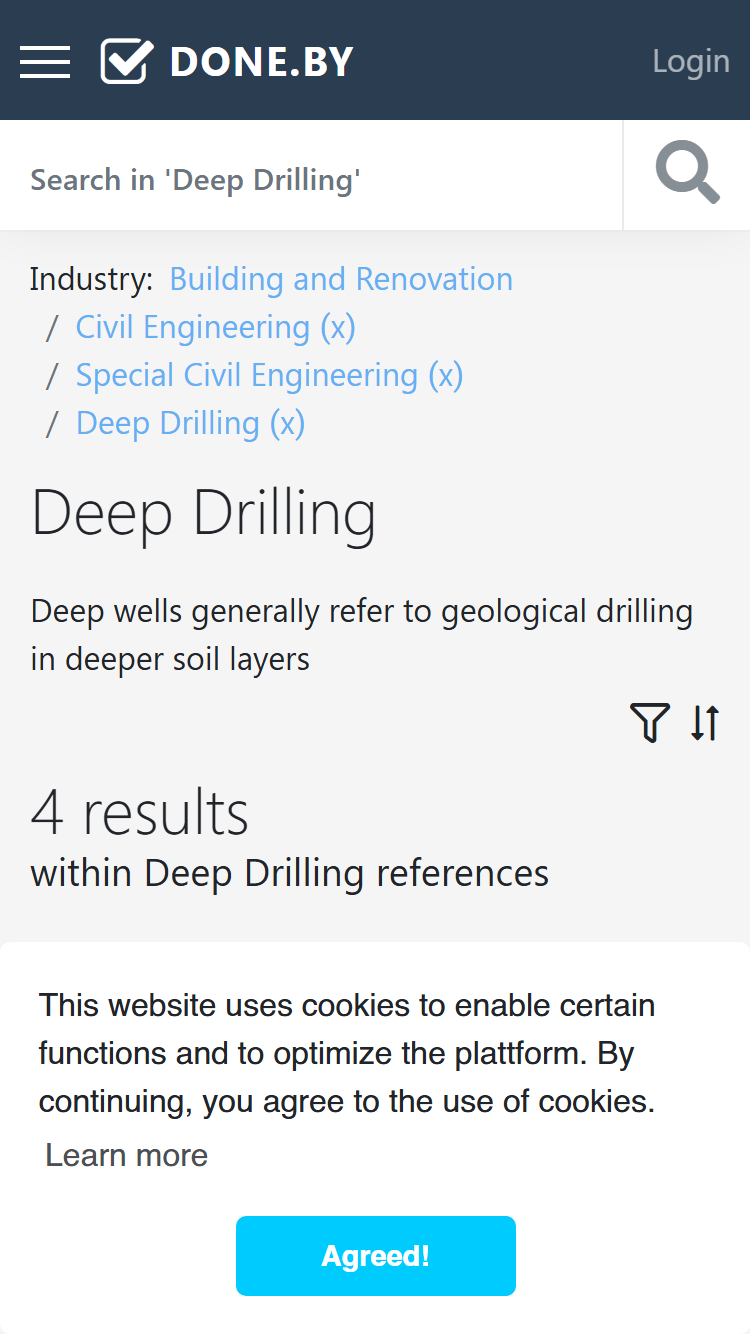Click the magnifying glass search icon
The width and height of the screenshot is (750, 1334).
point(687,175)
